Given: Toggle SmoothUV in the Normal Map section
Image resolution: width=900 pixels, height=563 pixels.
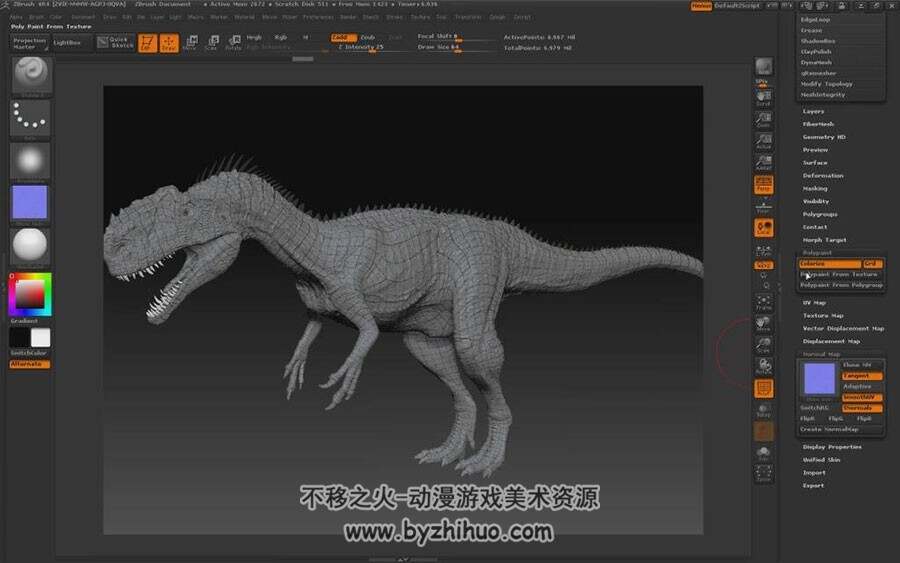Looking at the screenshot, I should [862, 397].
